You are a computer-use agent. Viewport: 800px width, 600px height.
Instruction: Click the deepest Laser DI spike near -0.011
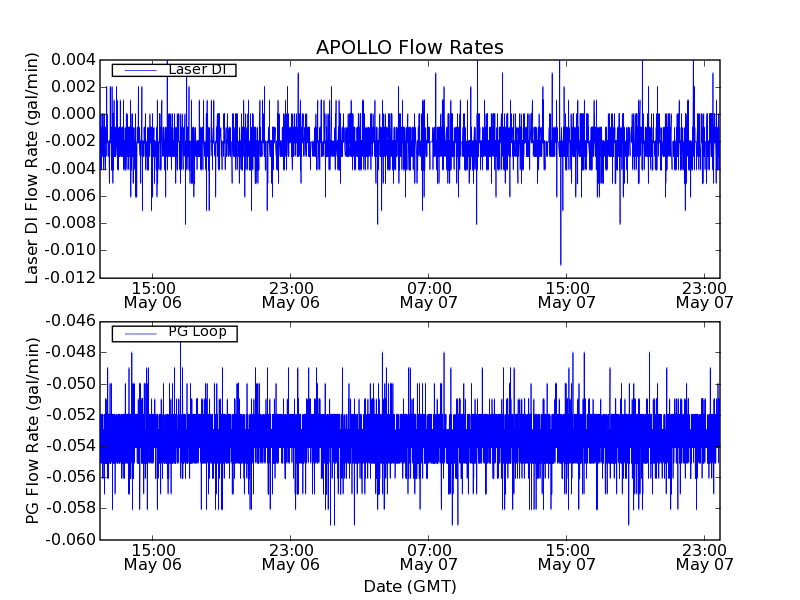click(x=561, y=260)
